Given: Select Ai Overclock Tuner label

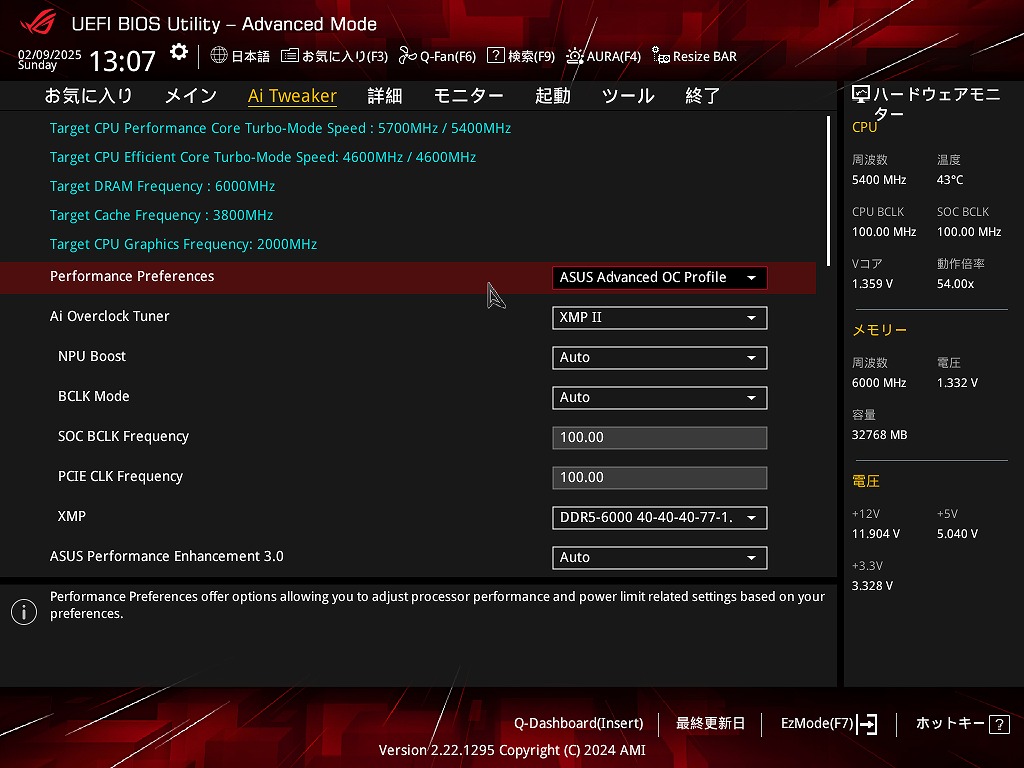Looking at the screenshot, I should point(110,316).
